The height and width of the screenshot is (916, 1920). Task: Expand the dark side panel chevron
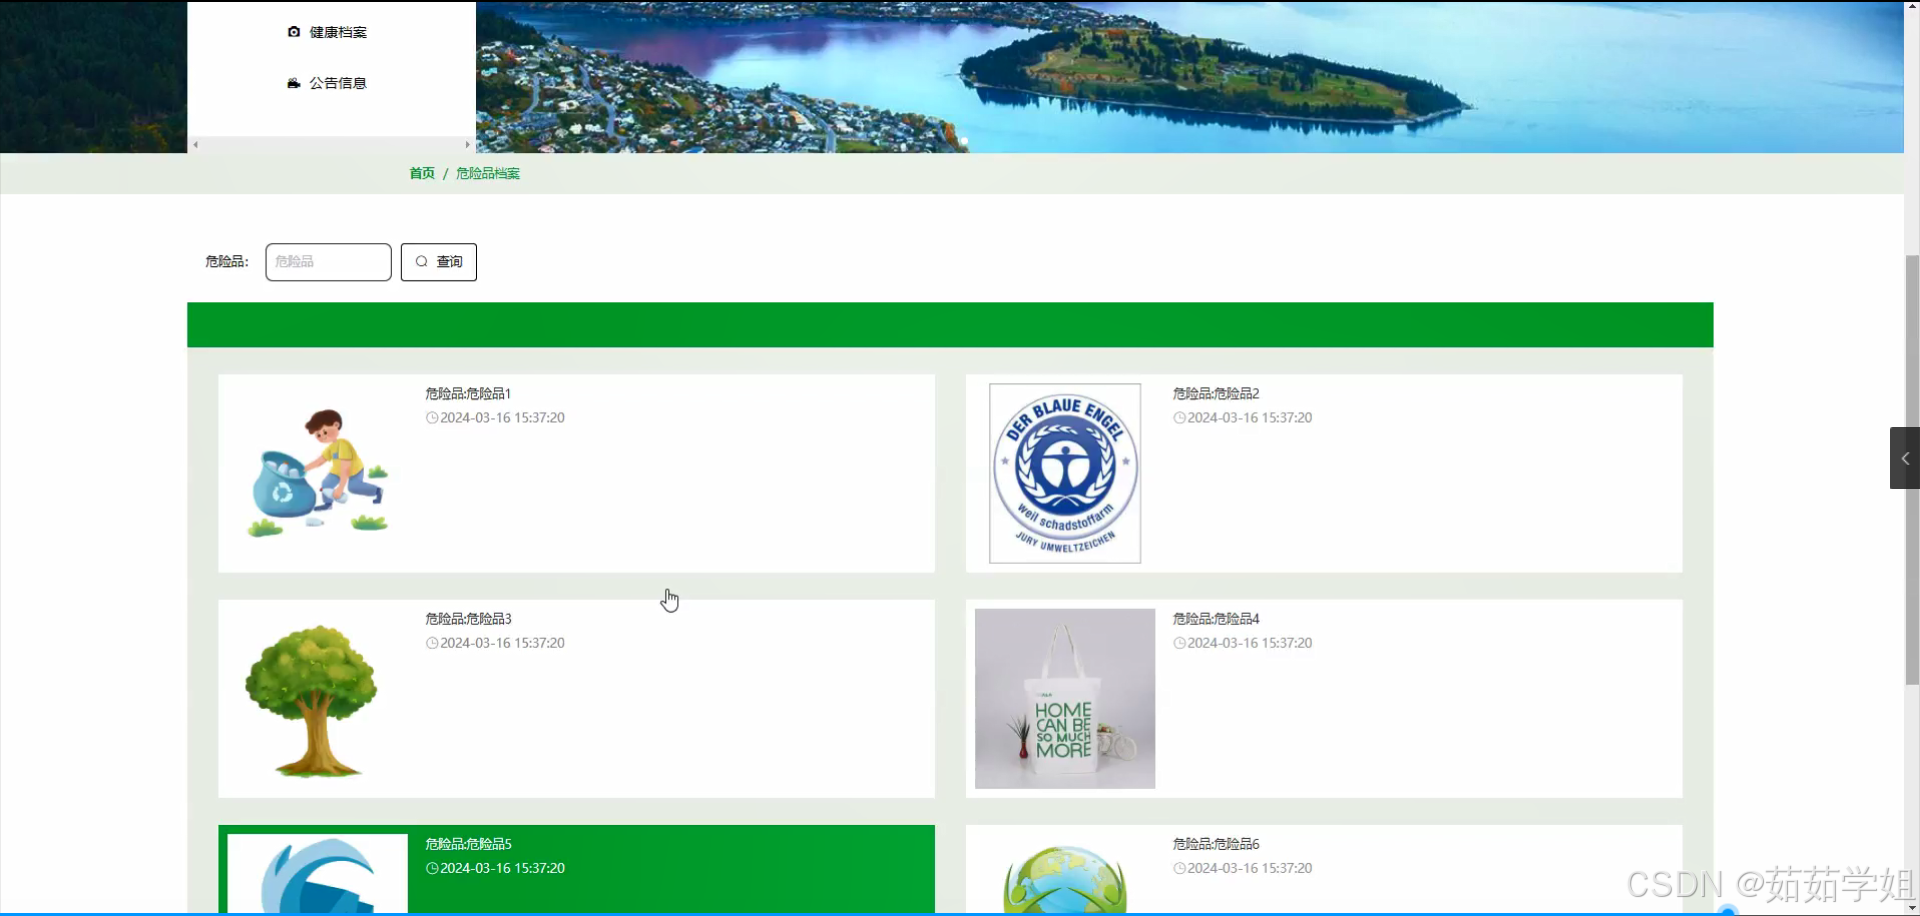click(x=1905, y=458)
